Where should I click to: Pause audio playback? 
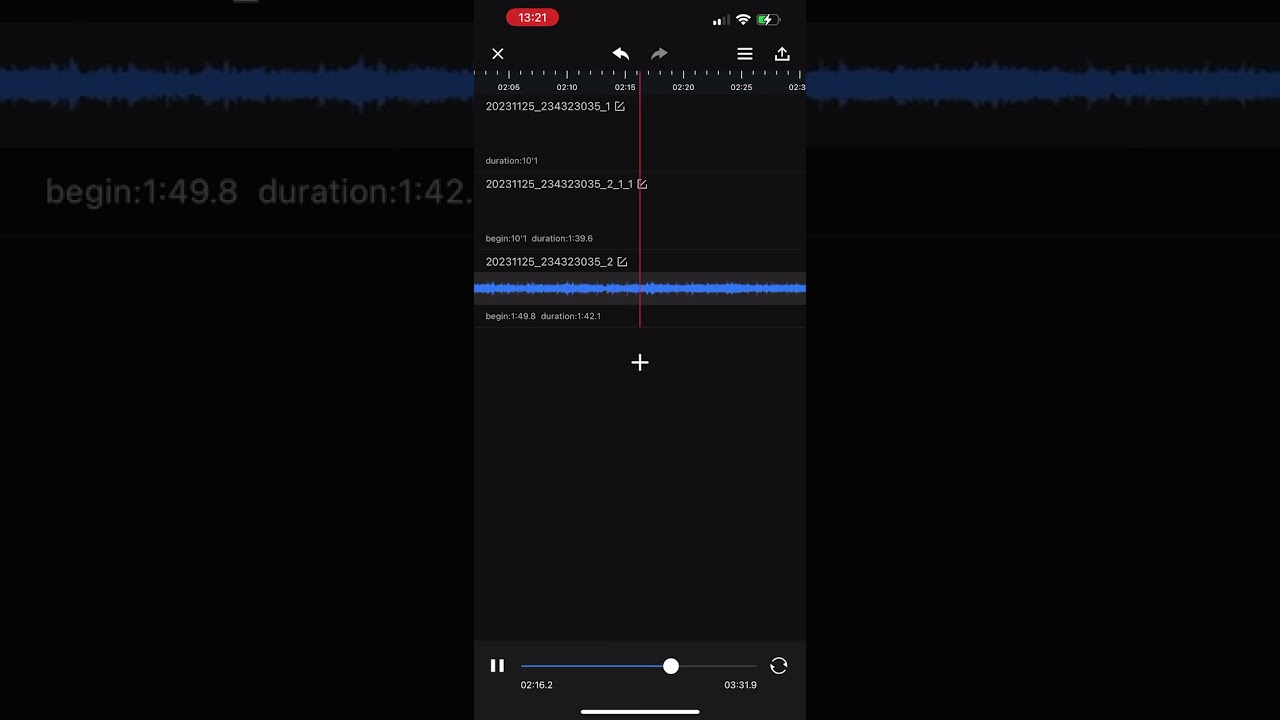click(497, 666)
